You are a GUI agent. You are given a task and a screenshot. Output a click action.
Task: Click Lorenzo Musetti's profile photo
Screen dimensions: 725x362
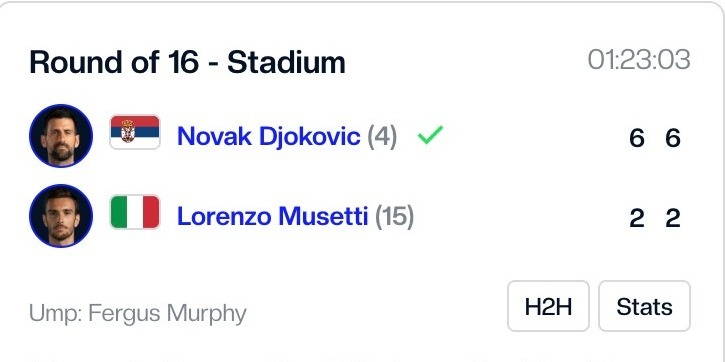pos(61,216)
